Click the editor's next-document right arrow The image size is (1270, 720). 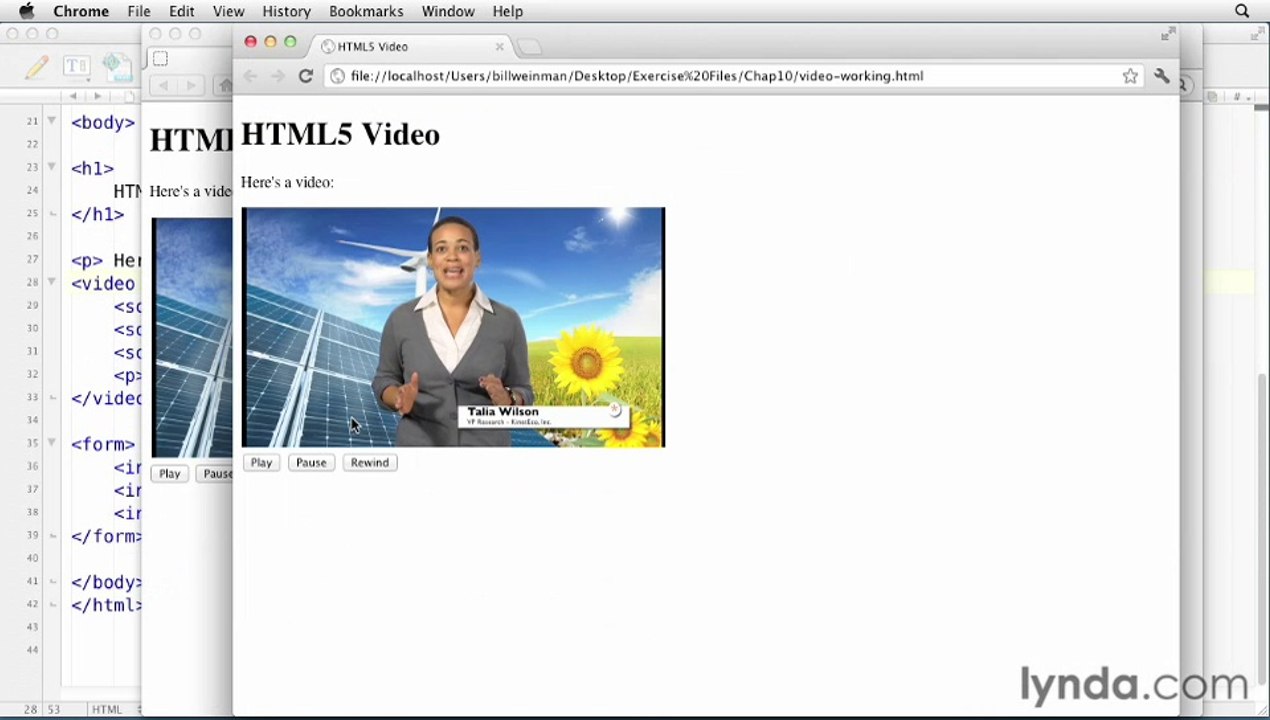click(x=97, y=97)
